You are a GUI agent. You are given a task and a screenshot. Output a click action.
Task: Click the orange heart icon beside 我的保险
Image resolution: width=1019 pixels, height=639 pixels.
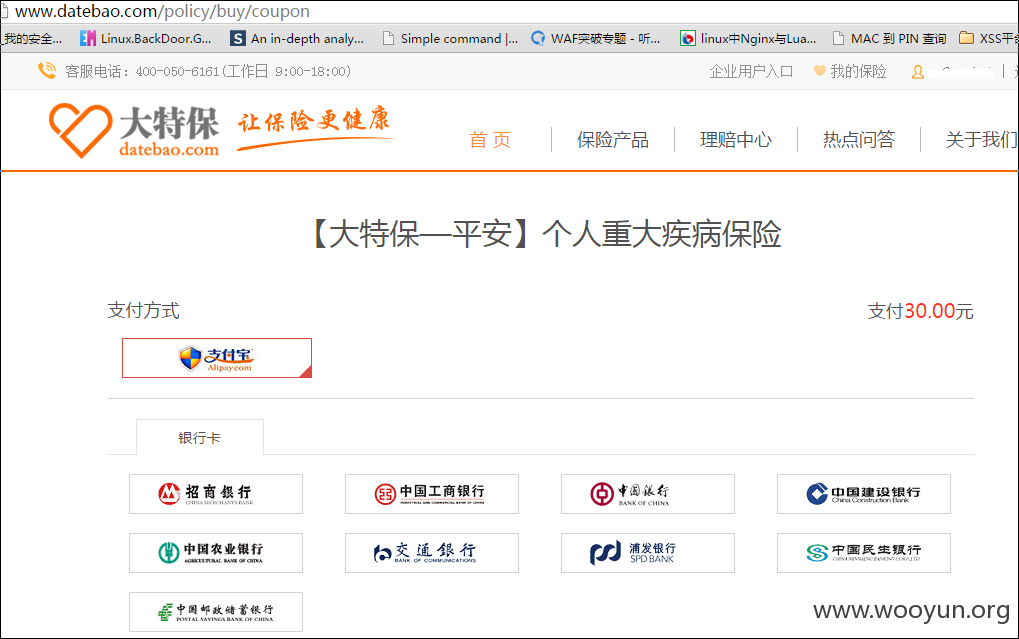(819, 70)
